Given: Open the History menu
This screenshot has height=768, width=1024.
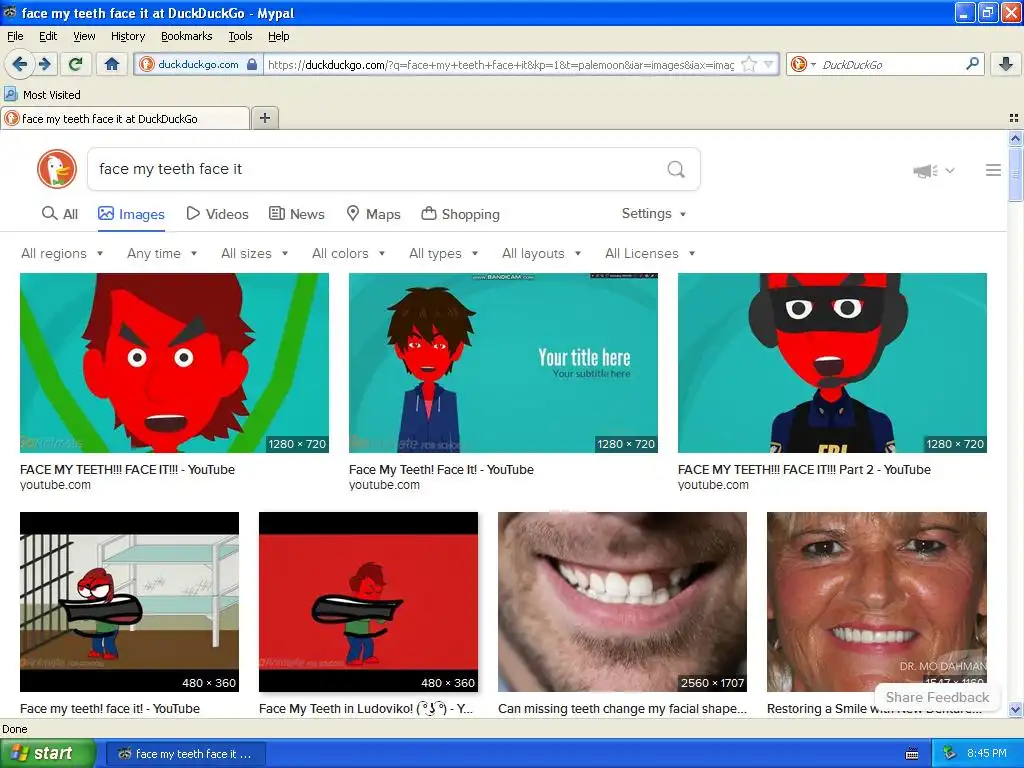Looking at the screenshot, I should click(128, 36).
